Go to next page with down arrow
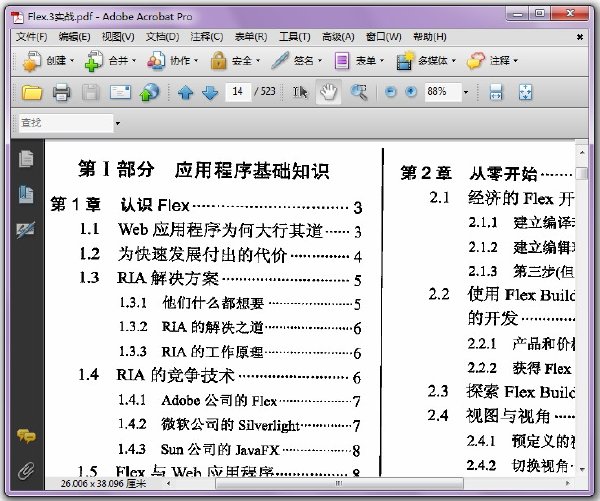 click(210, 93)
